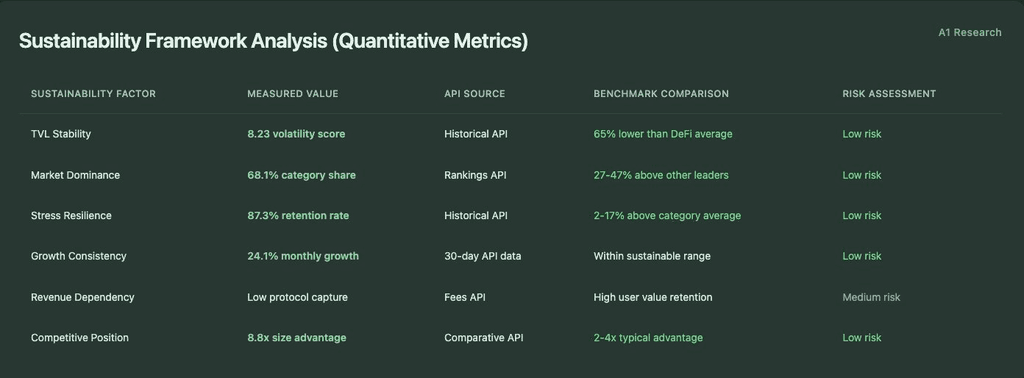The image size is (1024, 378).
Task: Select the 87.3% retention rate value
Action: tap(298, 215)
